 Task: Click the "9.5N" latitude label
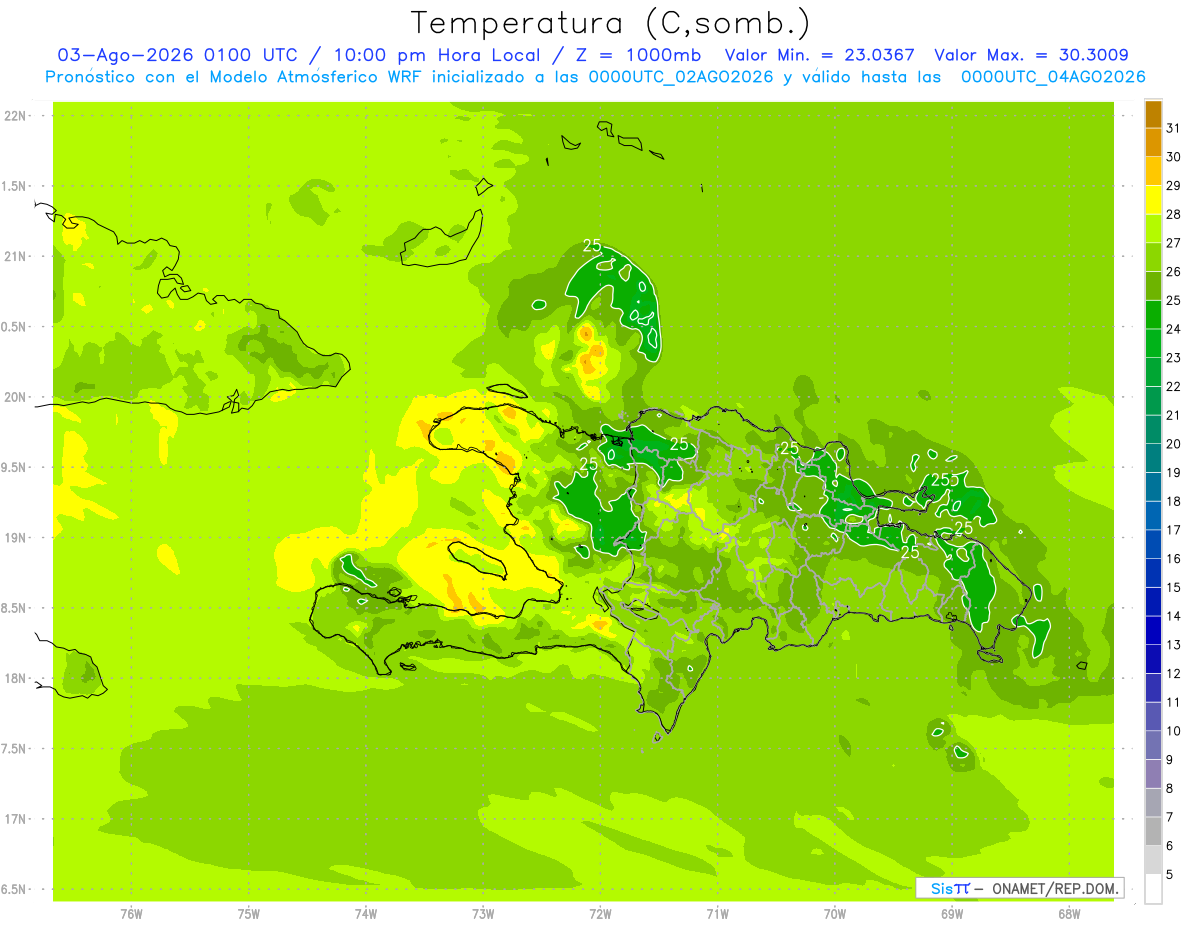tap(15, 467)
